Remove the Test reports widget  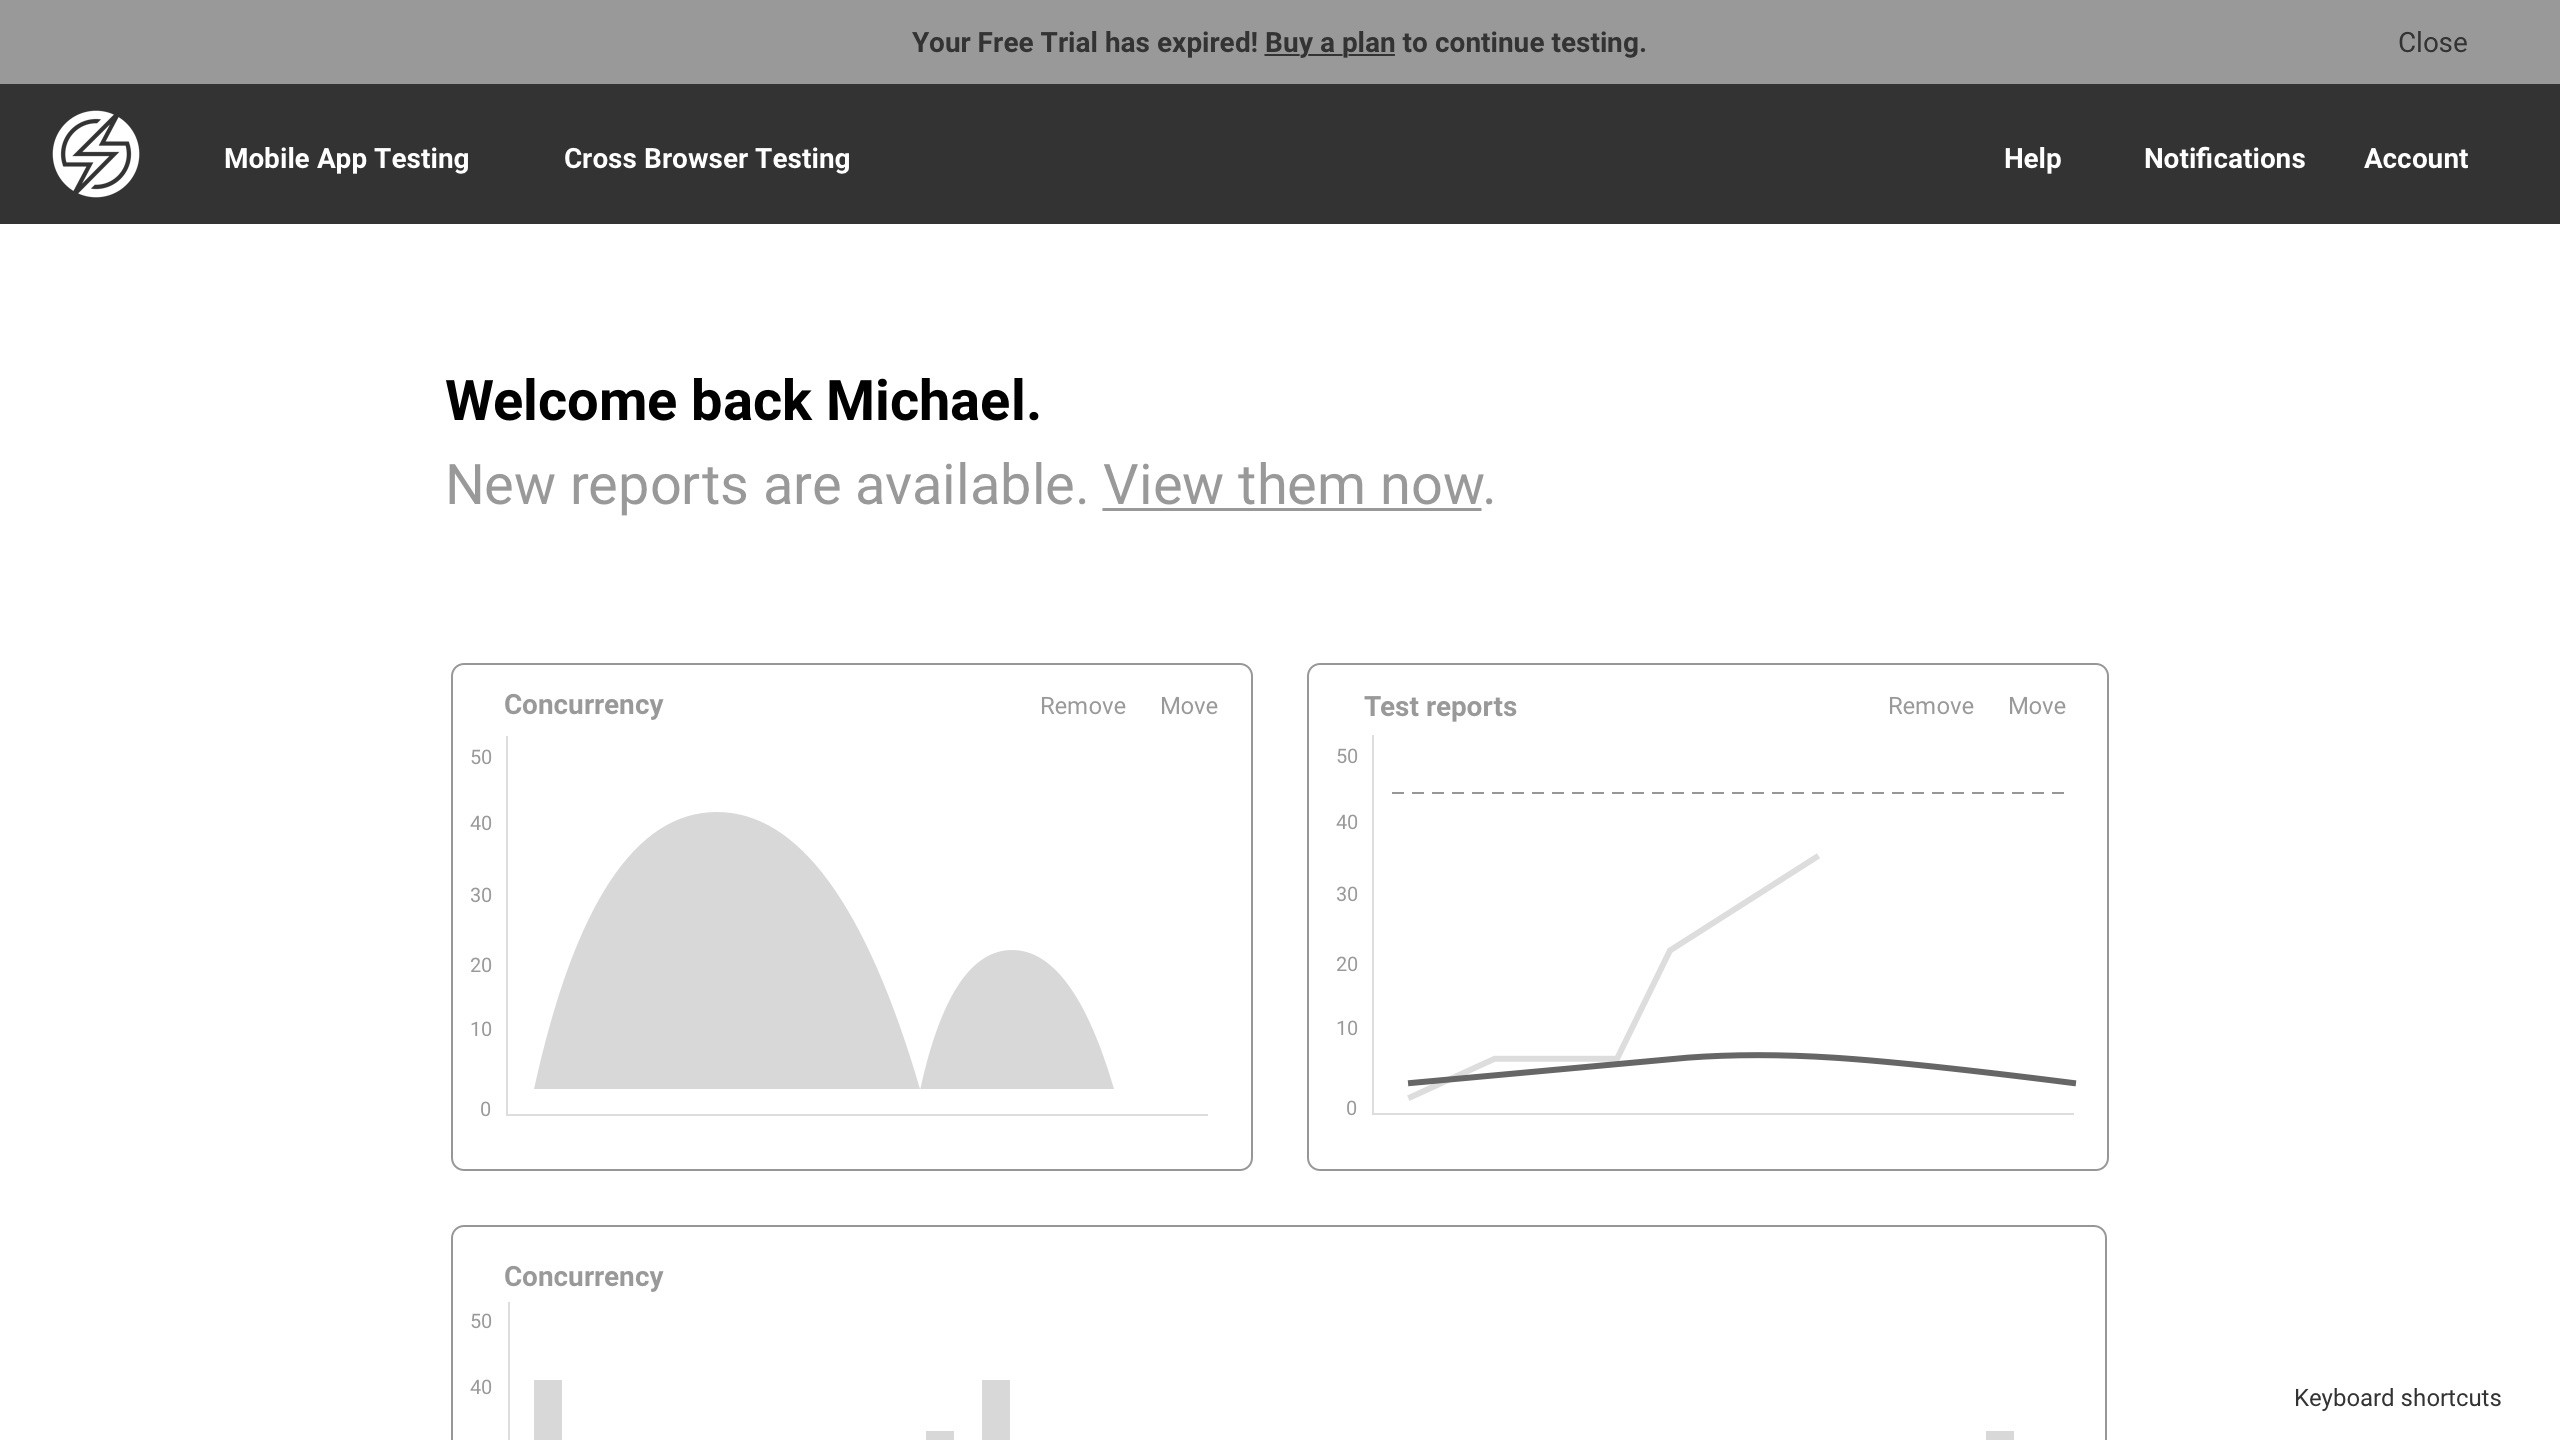[1930, 706]
